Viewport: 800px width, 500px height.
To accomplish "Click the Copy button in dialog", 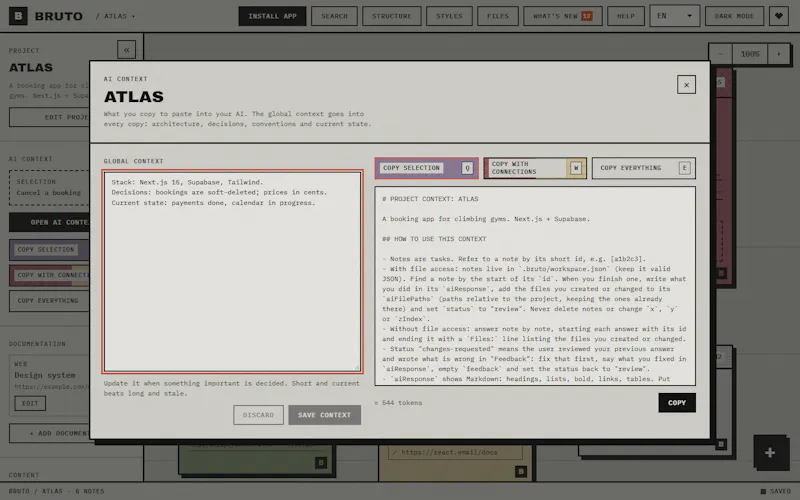I will [677, 403].
